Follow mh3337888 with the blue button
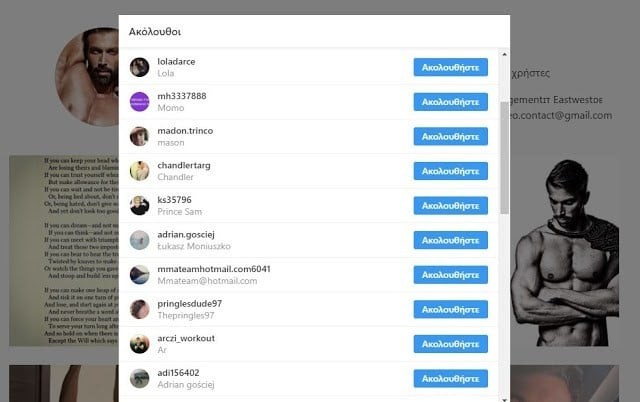 pos(451,102)
